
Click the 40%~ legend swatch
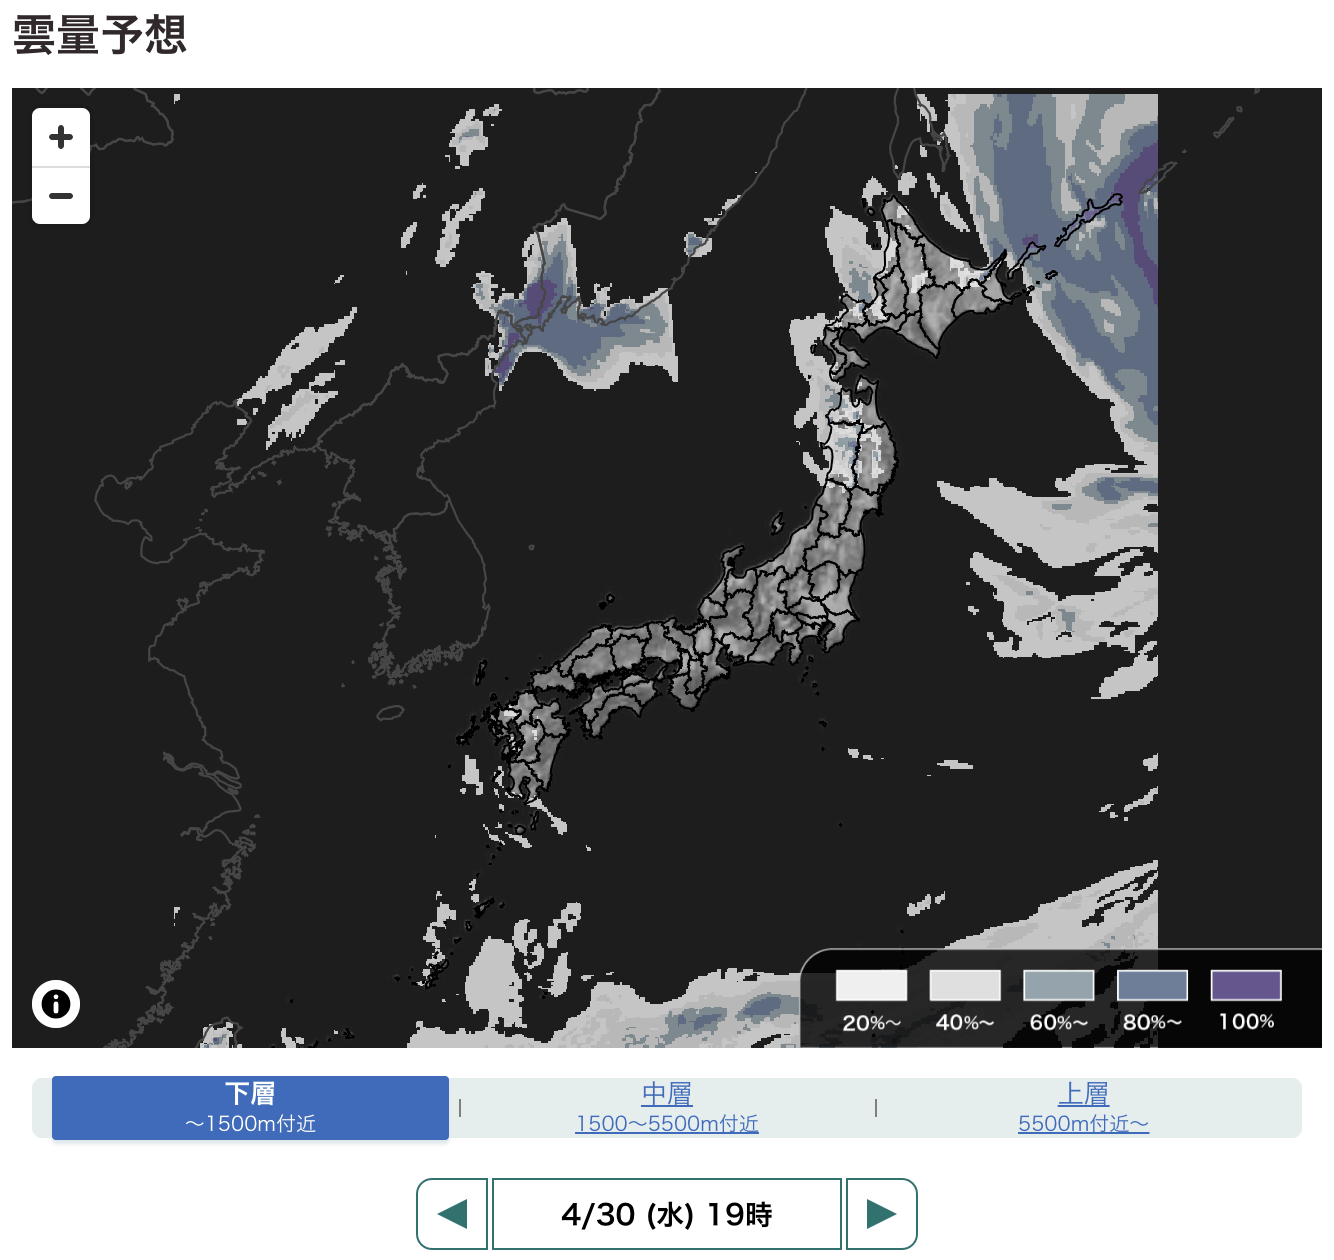[965, 985]
